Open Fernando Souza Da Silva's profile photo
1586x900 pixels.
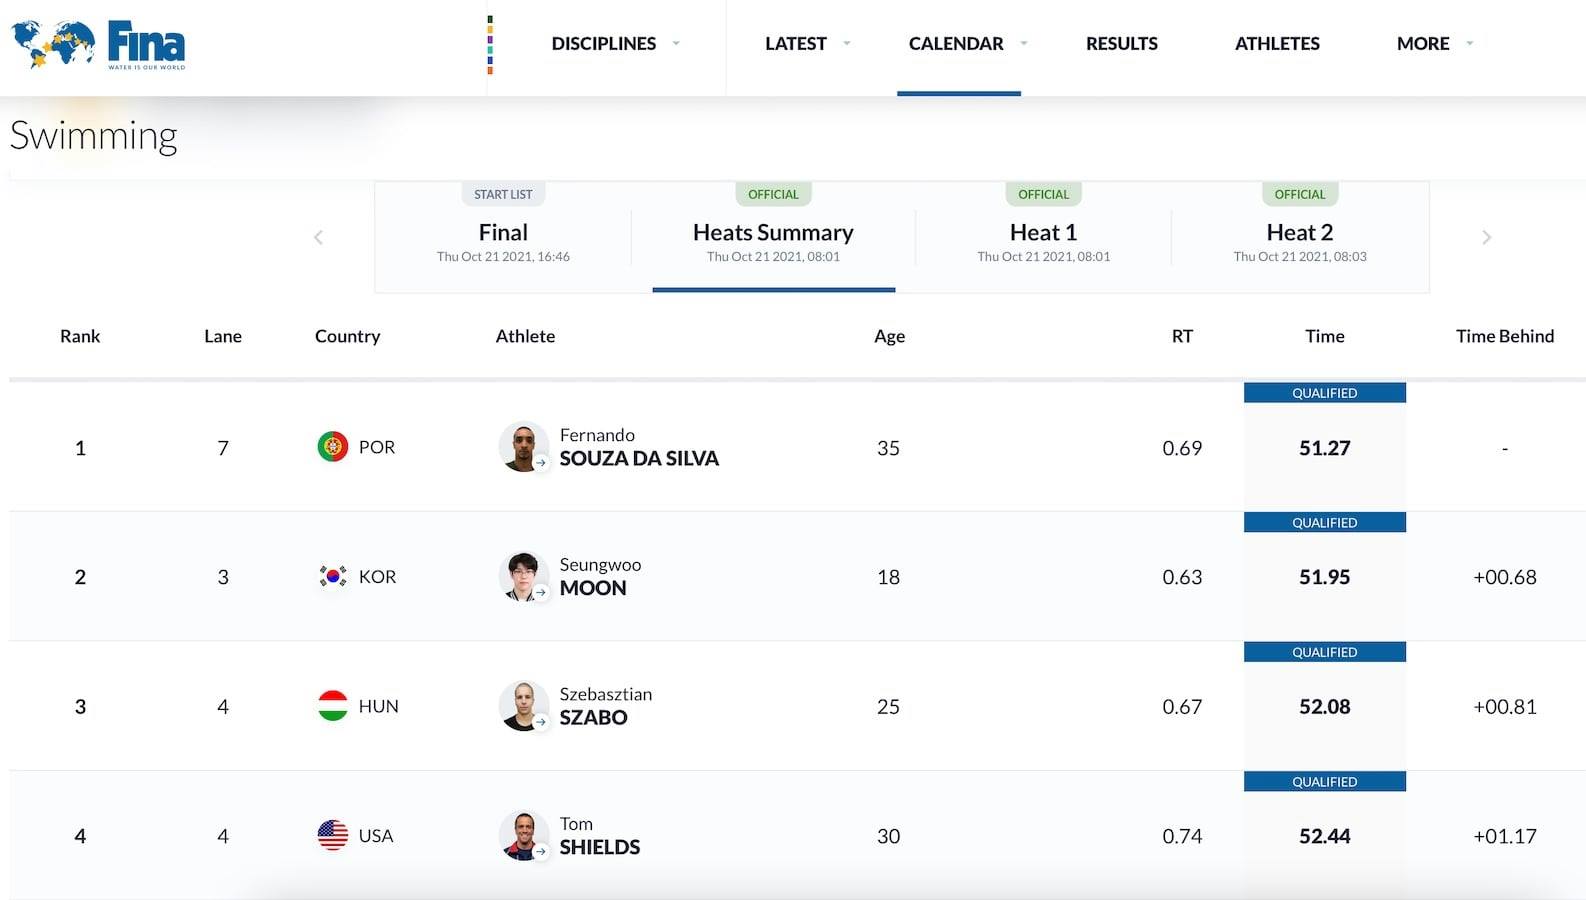point(523,447)
